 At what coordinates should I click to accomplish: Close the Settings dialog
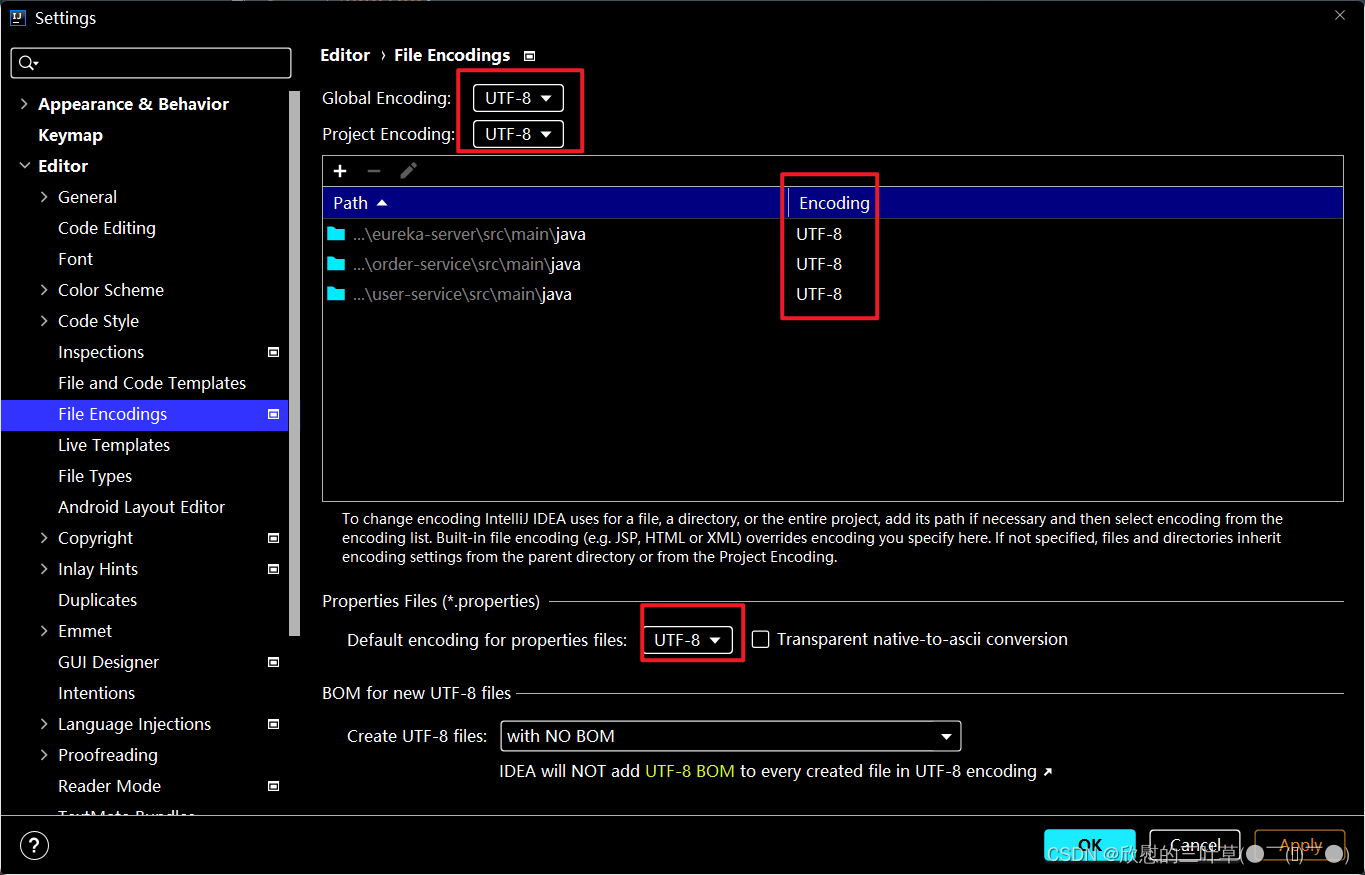[1340, 15]
